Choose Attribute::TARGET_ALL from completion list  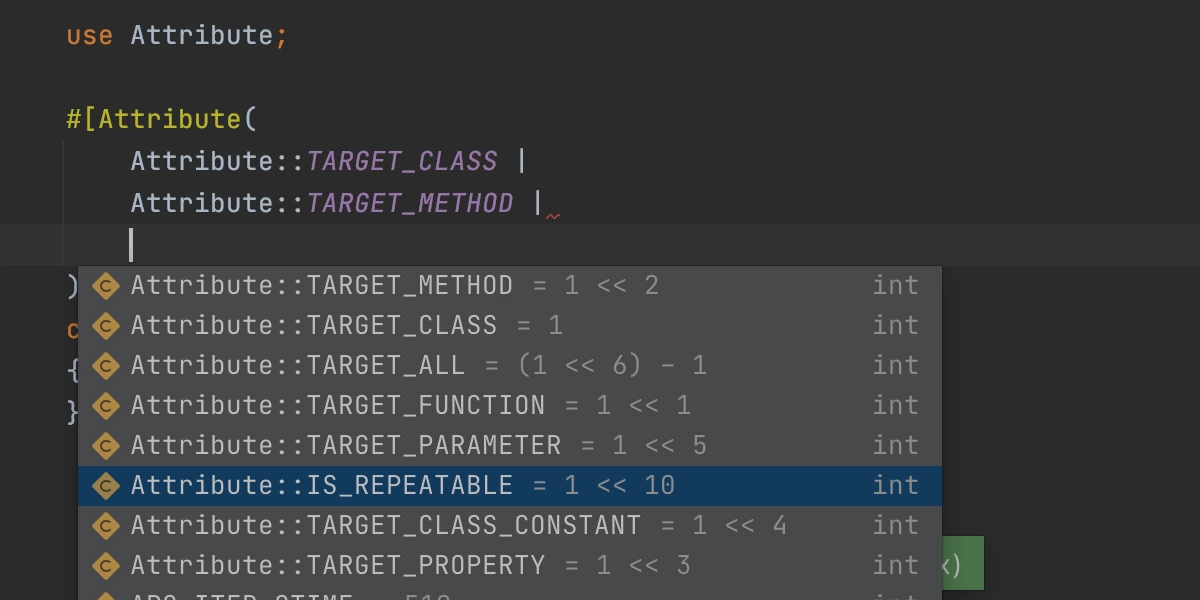coord(298,366)
